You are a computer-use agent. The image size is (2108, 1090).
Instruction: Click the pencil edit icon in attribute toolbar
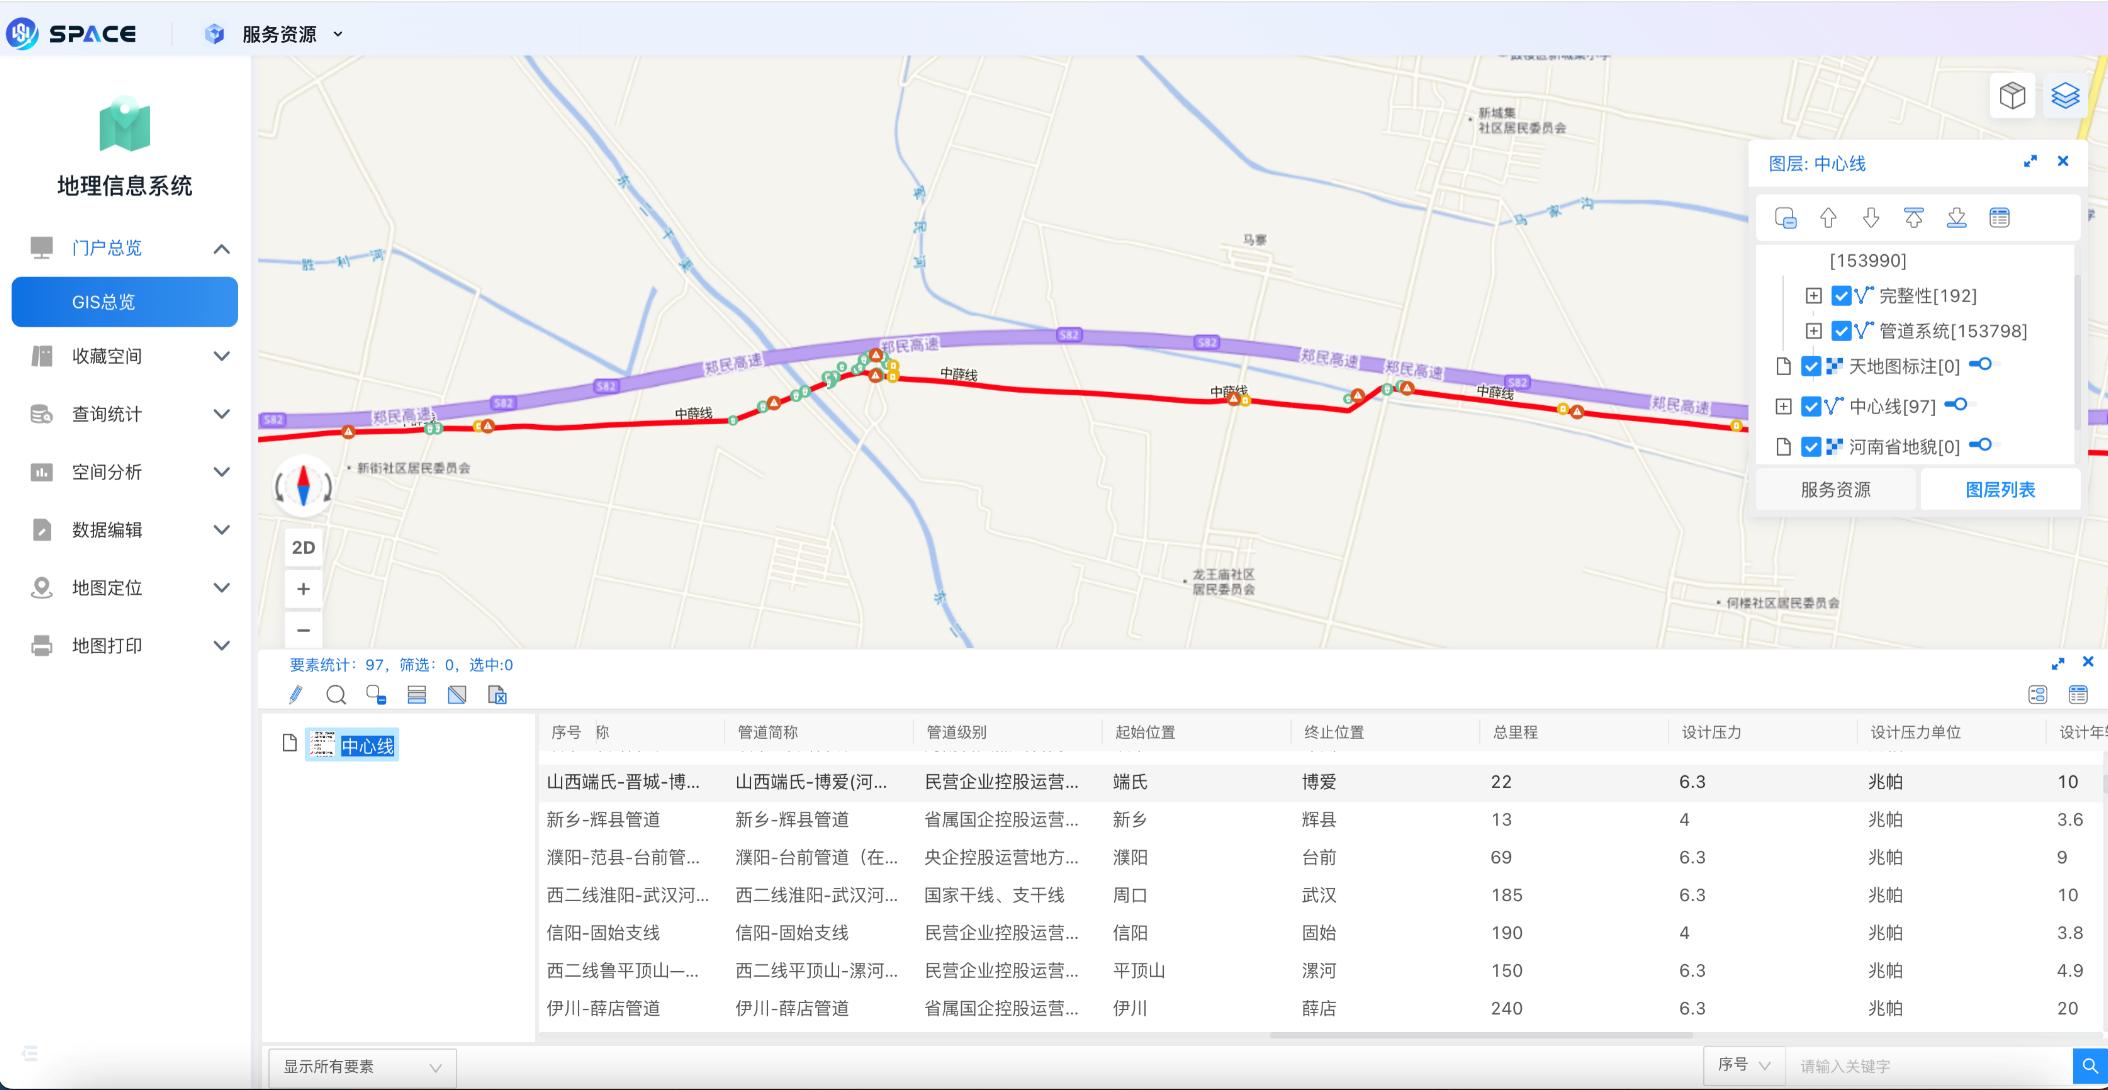pyautogui.click(x=296, y=694)
